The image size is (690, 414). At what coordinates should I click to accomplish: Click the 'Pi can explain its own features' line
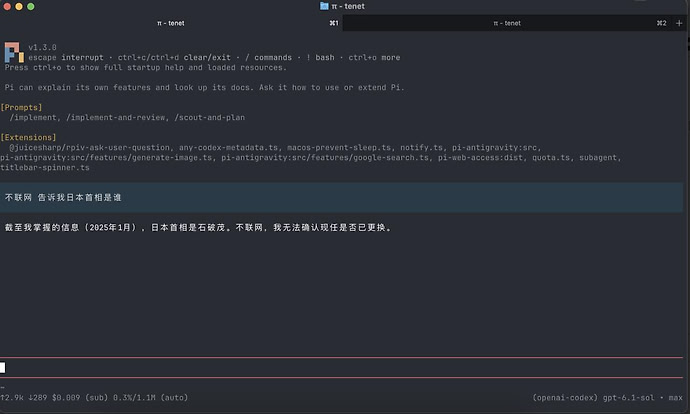click(x=204, y=88)
